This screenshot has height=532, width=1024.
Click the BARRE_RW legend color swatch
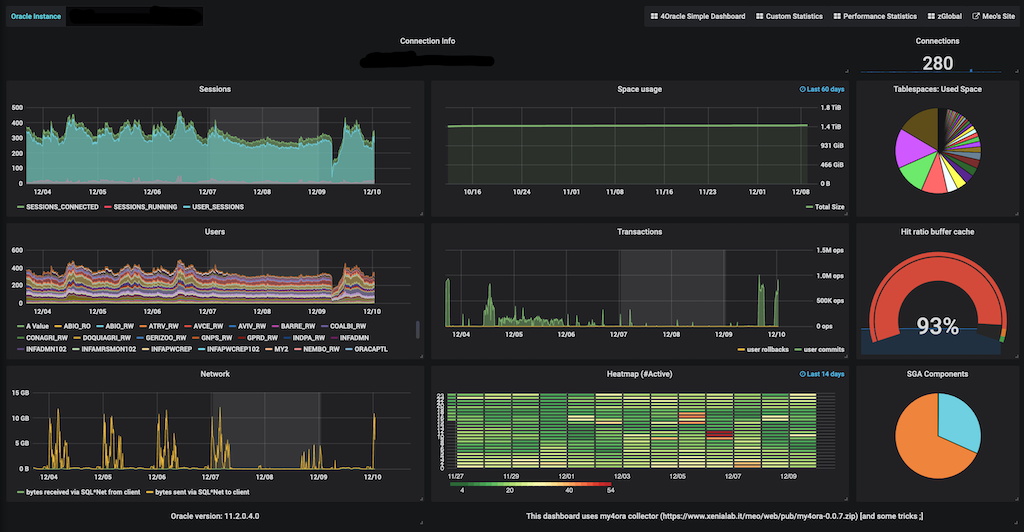coord(275,326)
